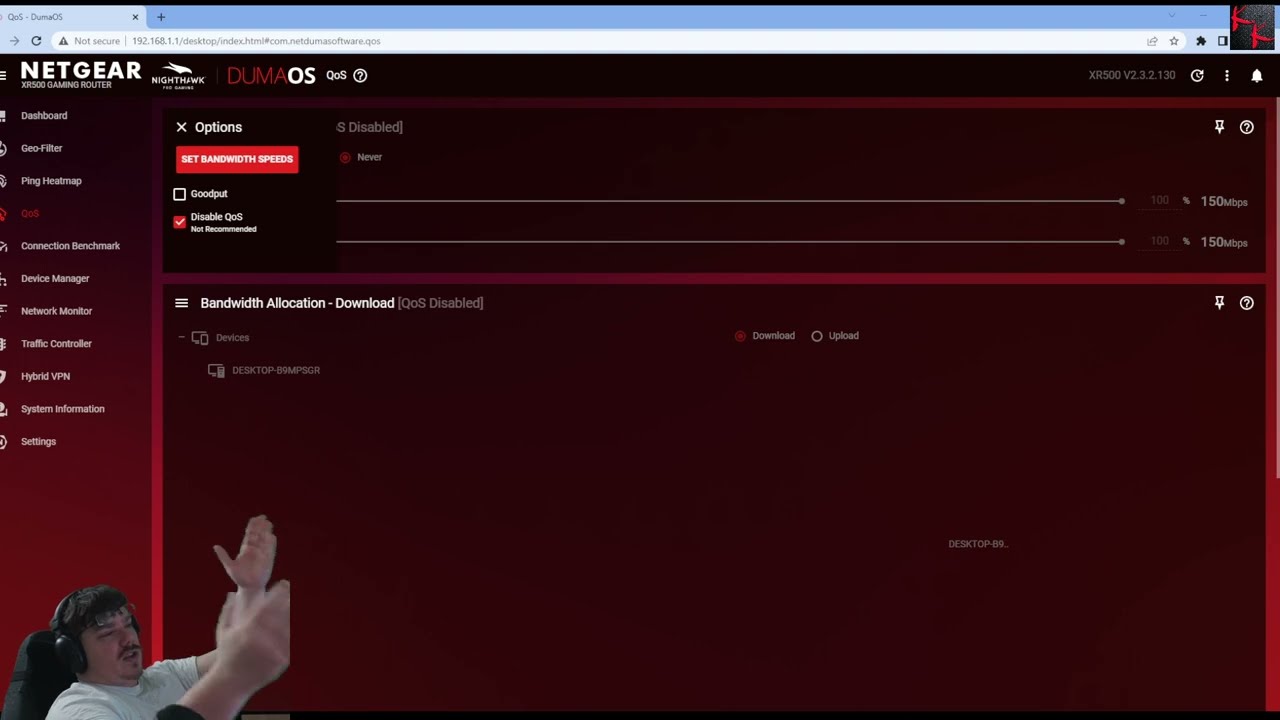1280x720 pixels.
Task: Pin the top bandwidth panel
Action: point(1219,127)
